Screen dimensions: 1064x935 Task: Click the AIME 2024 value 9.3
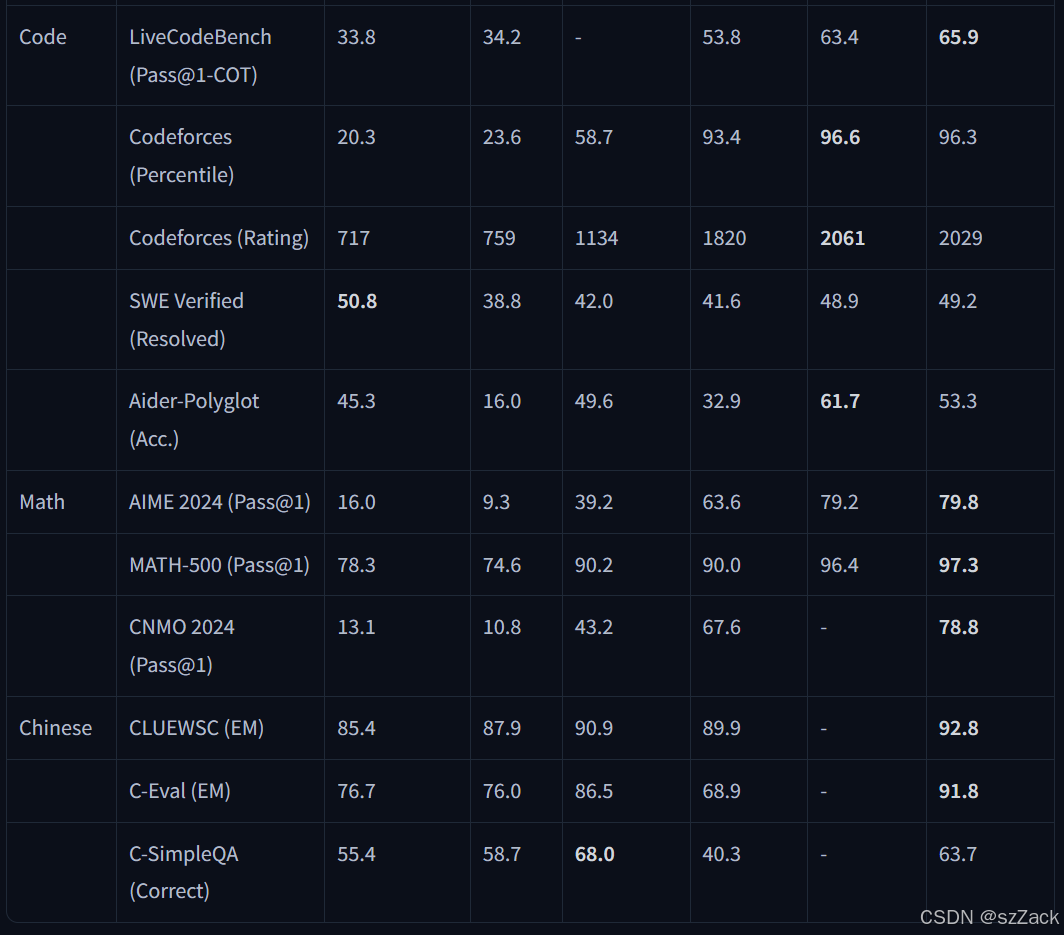[496, 501]
